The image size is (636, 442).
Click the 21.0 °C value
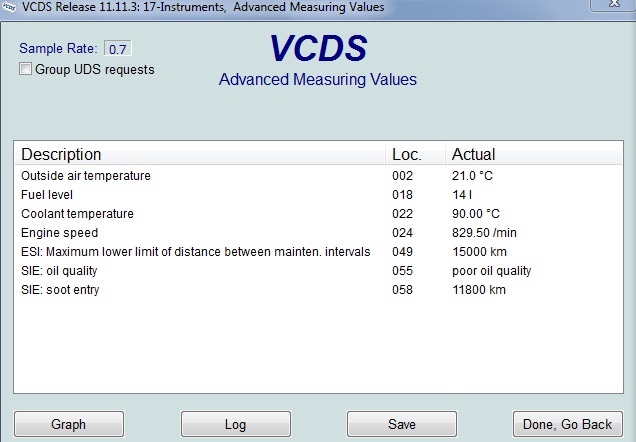pos(472,176)
